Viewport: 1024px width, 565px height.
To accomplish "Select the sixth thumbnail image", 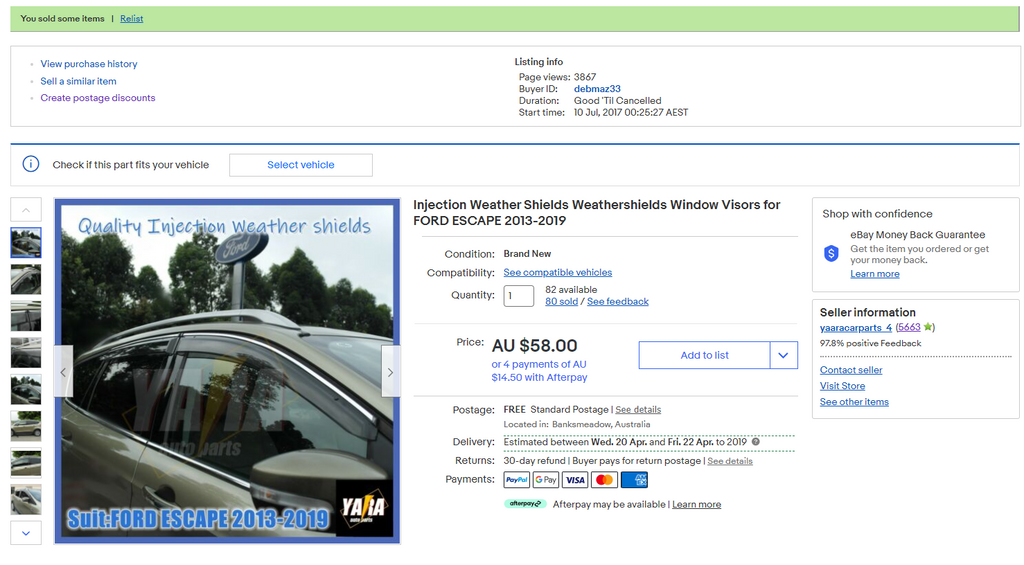I will [25, 427].
